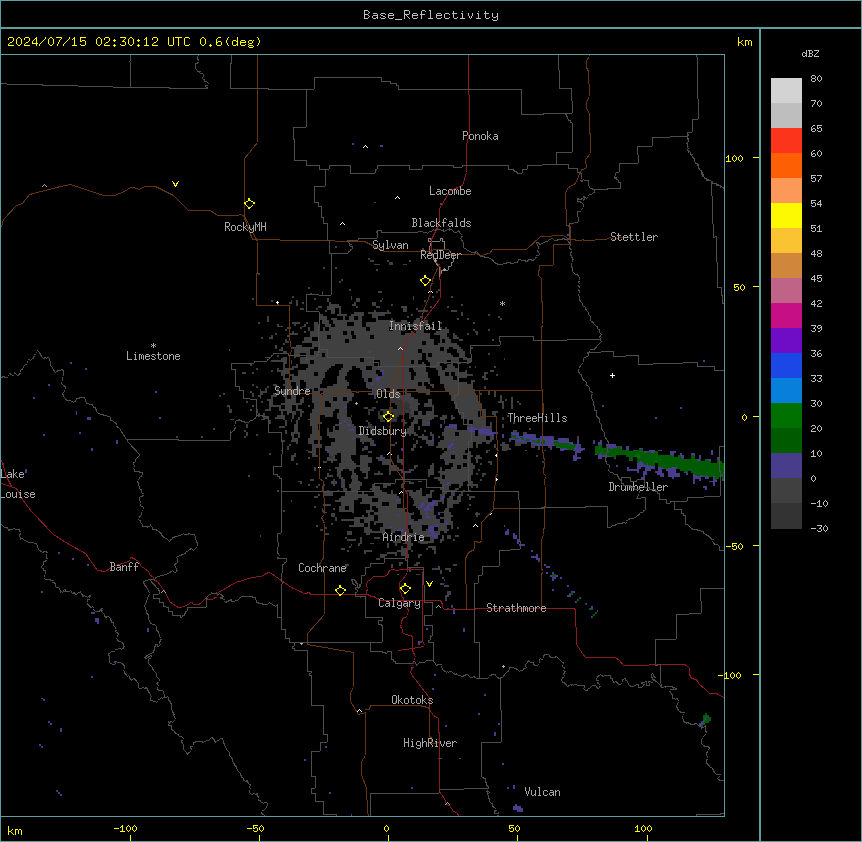The image size is (862, 842).
Task: Click the red 60-65 dBZ legend swatch
Action: [786, 141]
